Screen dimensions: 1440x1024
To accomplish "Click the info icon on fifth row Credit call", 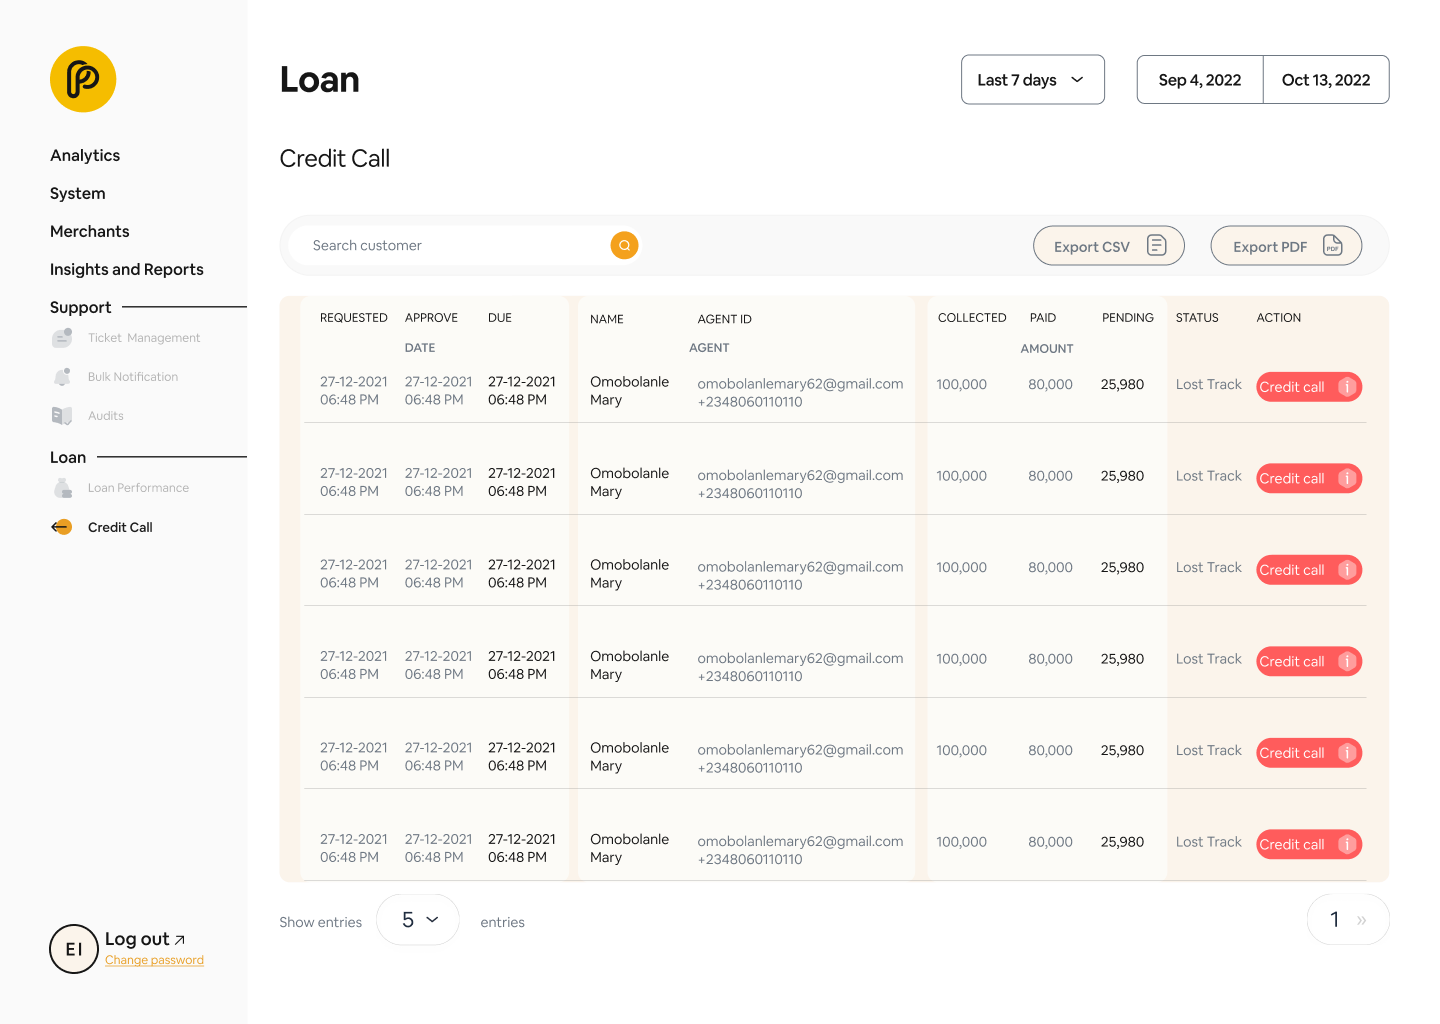I will coord(1347,753).
